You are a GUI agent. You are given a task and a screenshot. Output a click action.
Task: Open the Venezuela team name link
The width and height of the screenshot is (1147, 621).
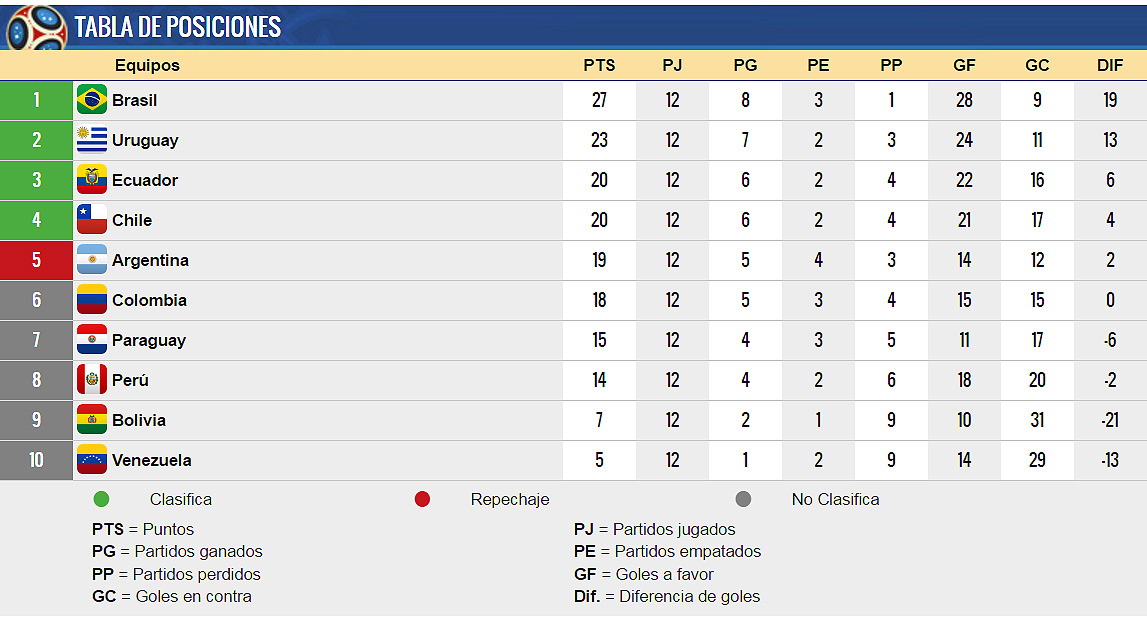pos(151,460)
